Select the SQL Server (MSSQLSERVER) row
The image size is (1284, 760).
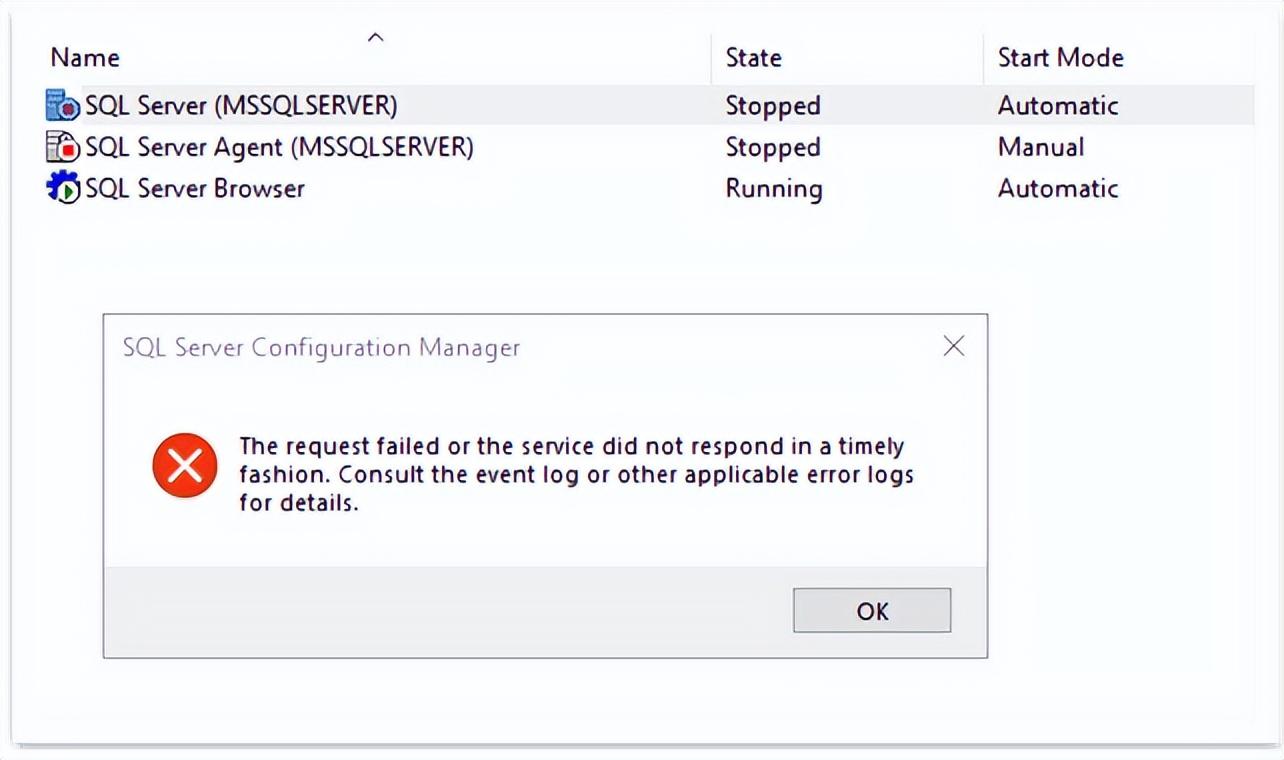241,105
